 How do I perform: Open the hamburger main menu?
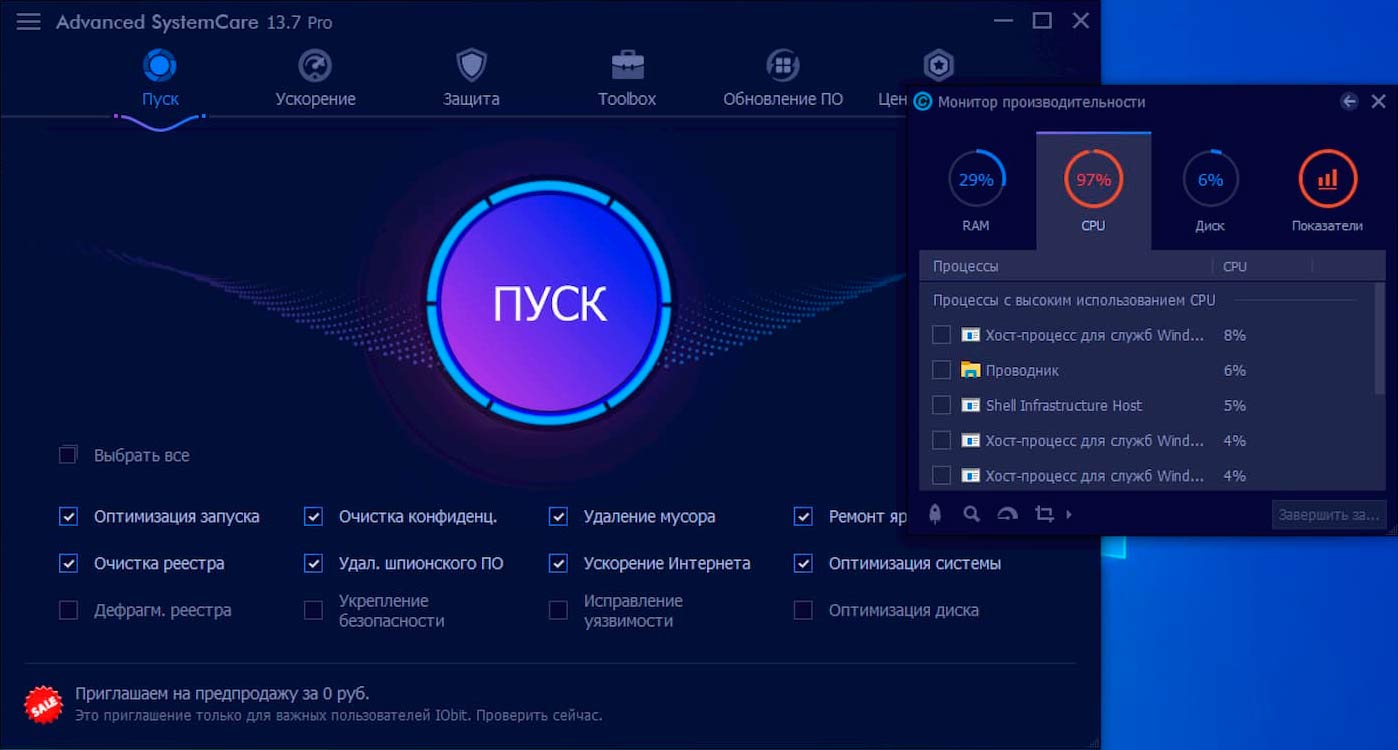pos(29,21)
